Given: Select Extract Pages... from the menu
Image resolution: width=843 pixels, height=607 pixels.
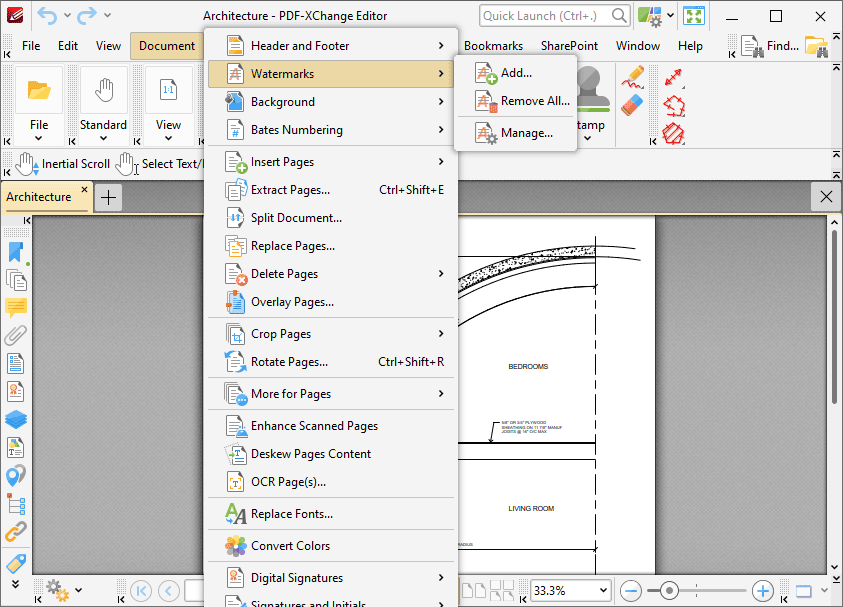Looking at the screenshot, I should pos(331,190).
